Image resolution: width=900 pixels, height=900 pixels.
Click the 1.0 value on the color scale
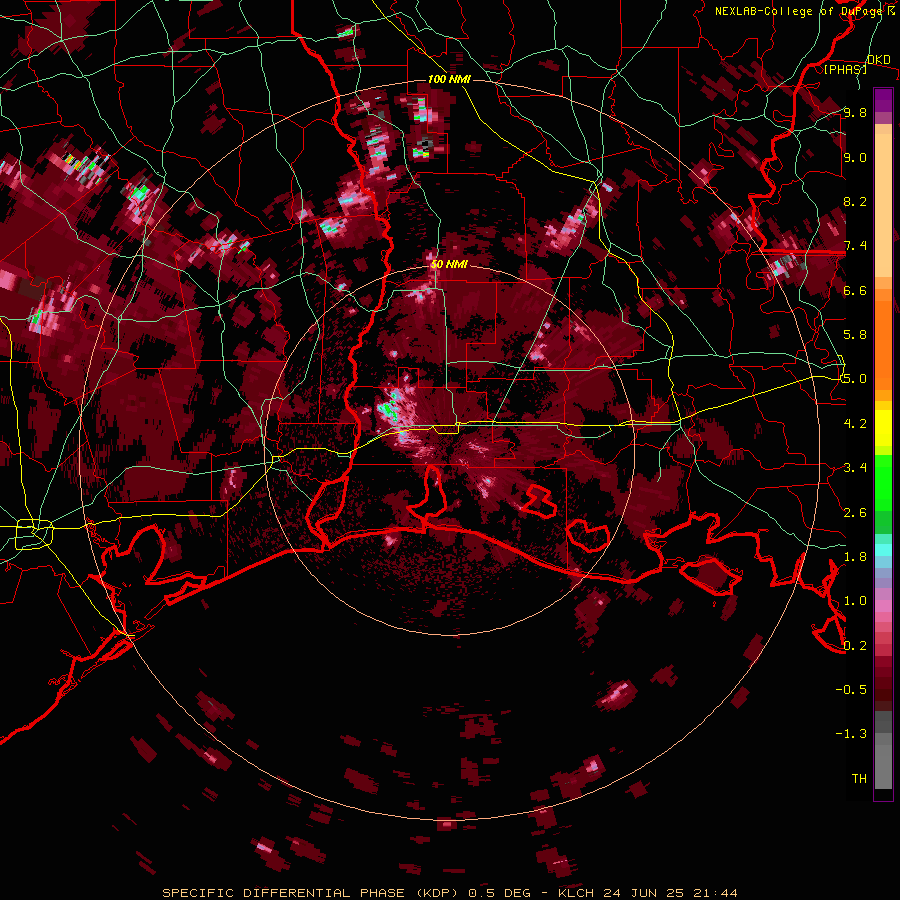855,601
